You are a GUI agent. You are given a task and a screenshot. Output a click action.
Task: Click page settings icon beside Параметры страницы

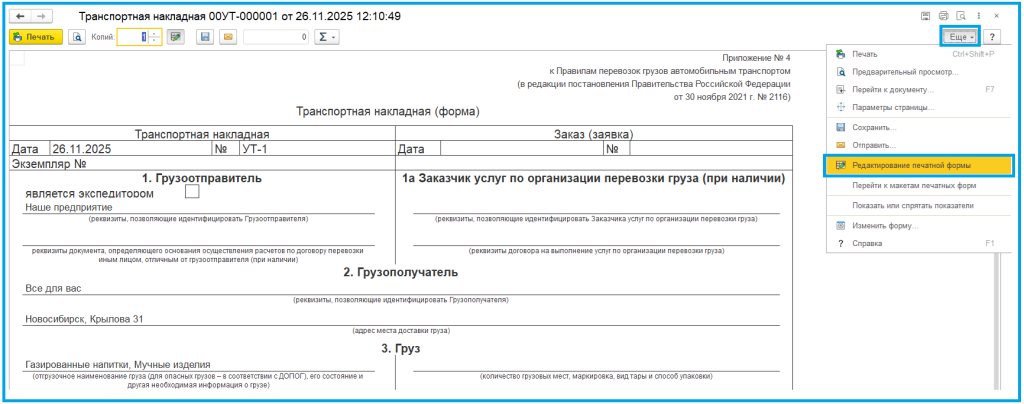[841, 107]
